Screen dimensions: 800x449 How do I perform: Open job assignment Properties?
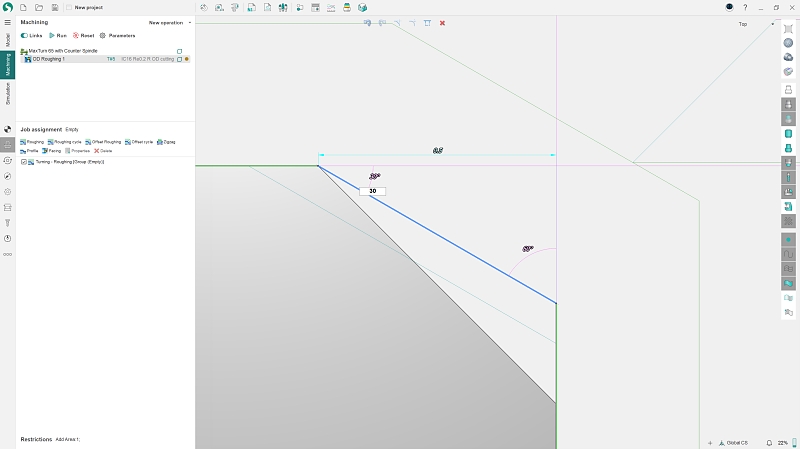[x=77, y=151]
